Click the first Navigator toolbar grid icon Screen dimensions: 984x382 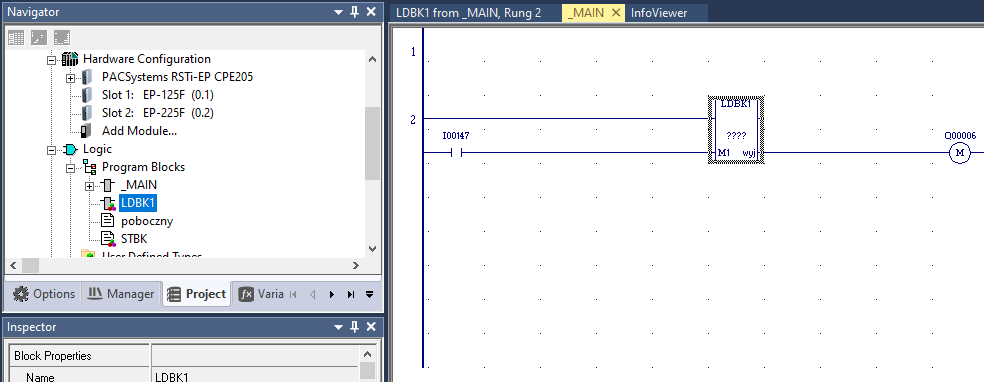point(16,38)
